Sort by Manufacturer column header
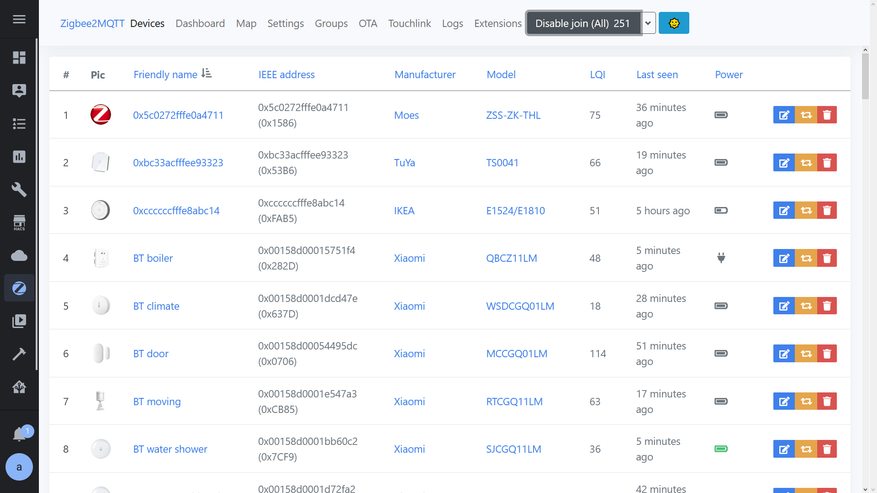Screen dimensions: 877x493 [425, 74]
